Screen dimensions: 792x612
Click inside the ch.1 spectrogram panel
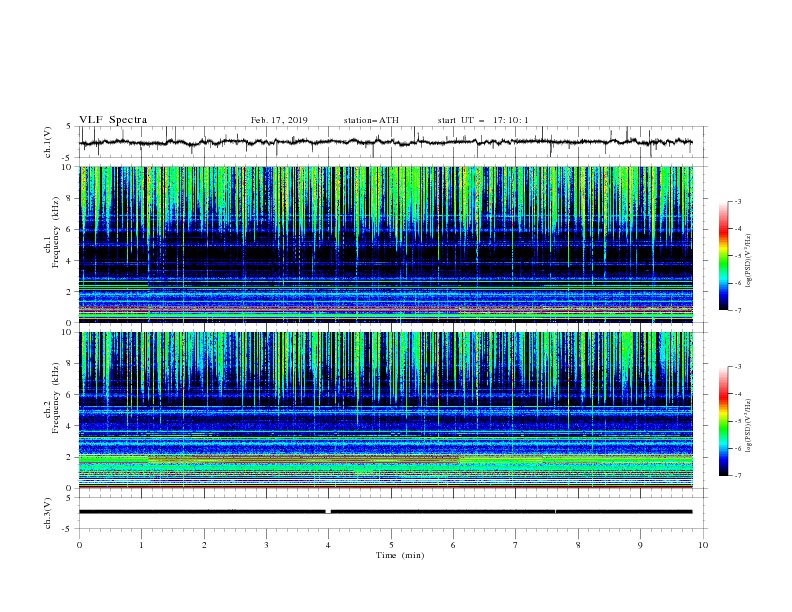point(386,244)
